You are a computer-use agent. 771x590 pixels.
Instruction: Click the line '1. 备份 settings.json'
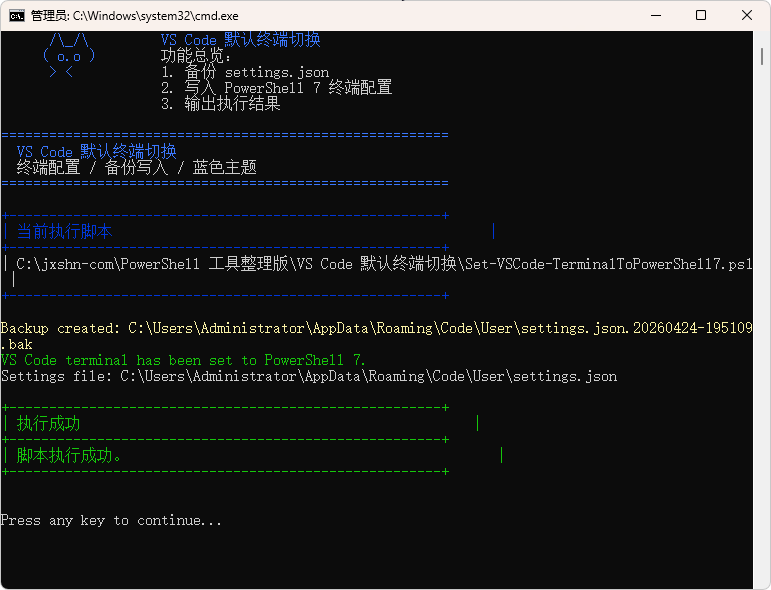245,72
